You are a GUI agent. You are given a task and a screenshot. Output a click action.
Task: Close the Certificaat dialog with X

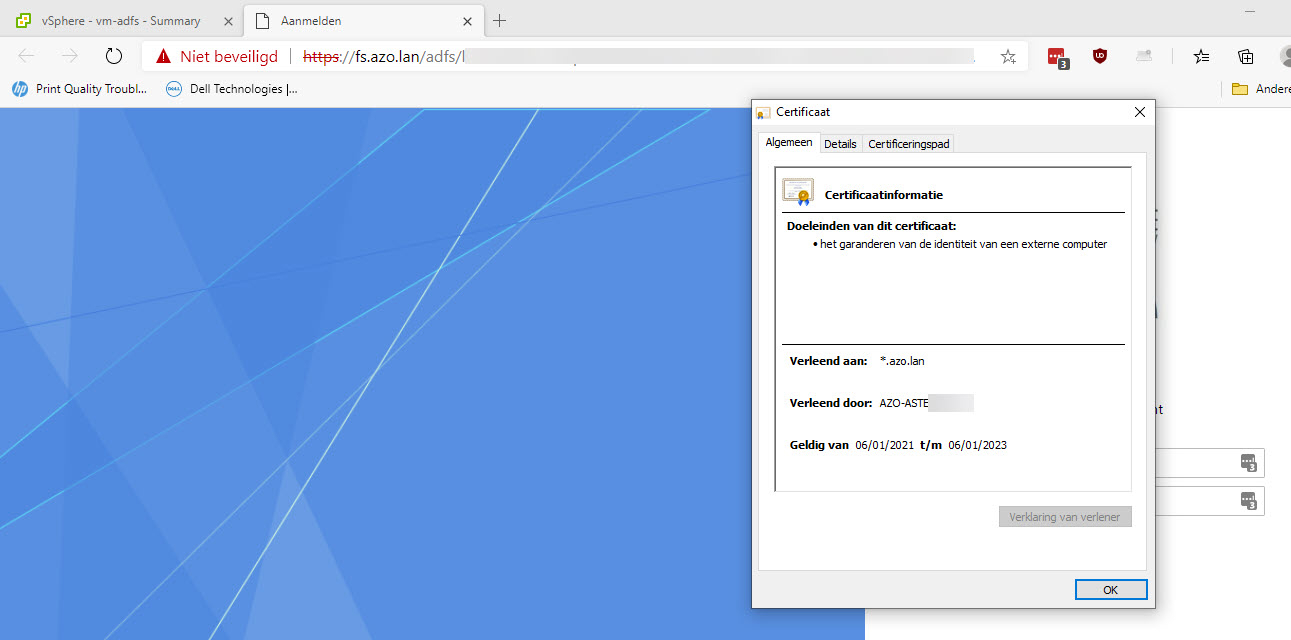pos(1139,112)
